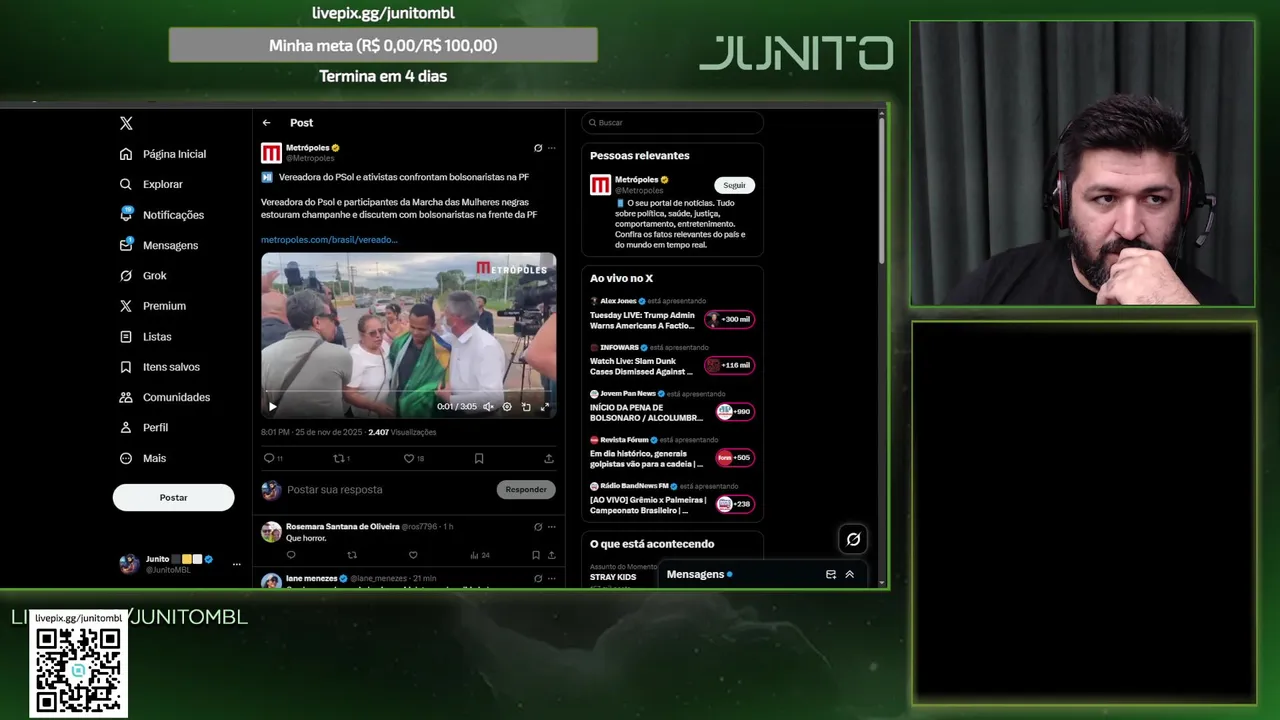Reply to Rosemara Santana de Oliveira's comment
This screenshot has height=720, width=1280.
pos(291,555)
